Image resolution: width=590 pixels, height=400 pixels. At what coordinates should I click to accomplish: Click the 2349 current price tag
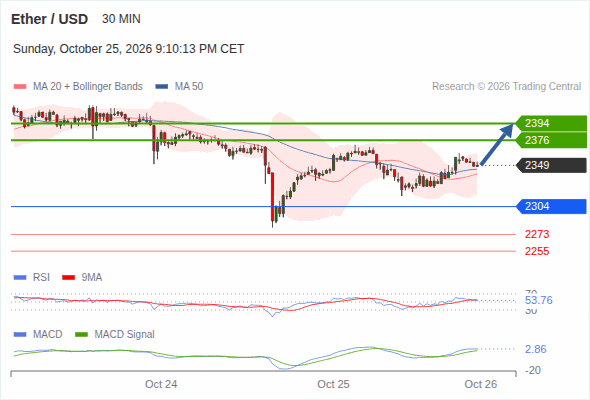point(551,165)
